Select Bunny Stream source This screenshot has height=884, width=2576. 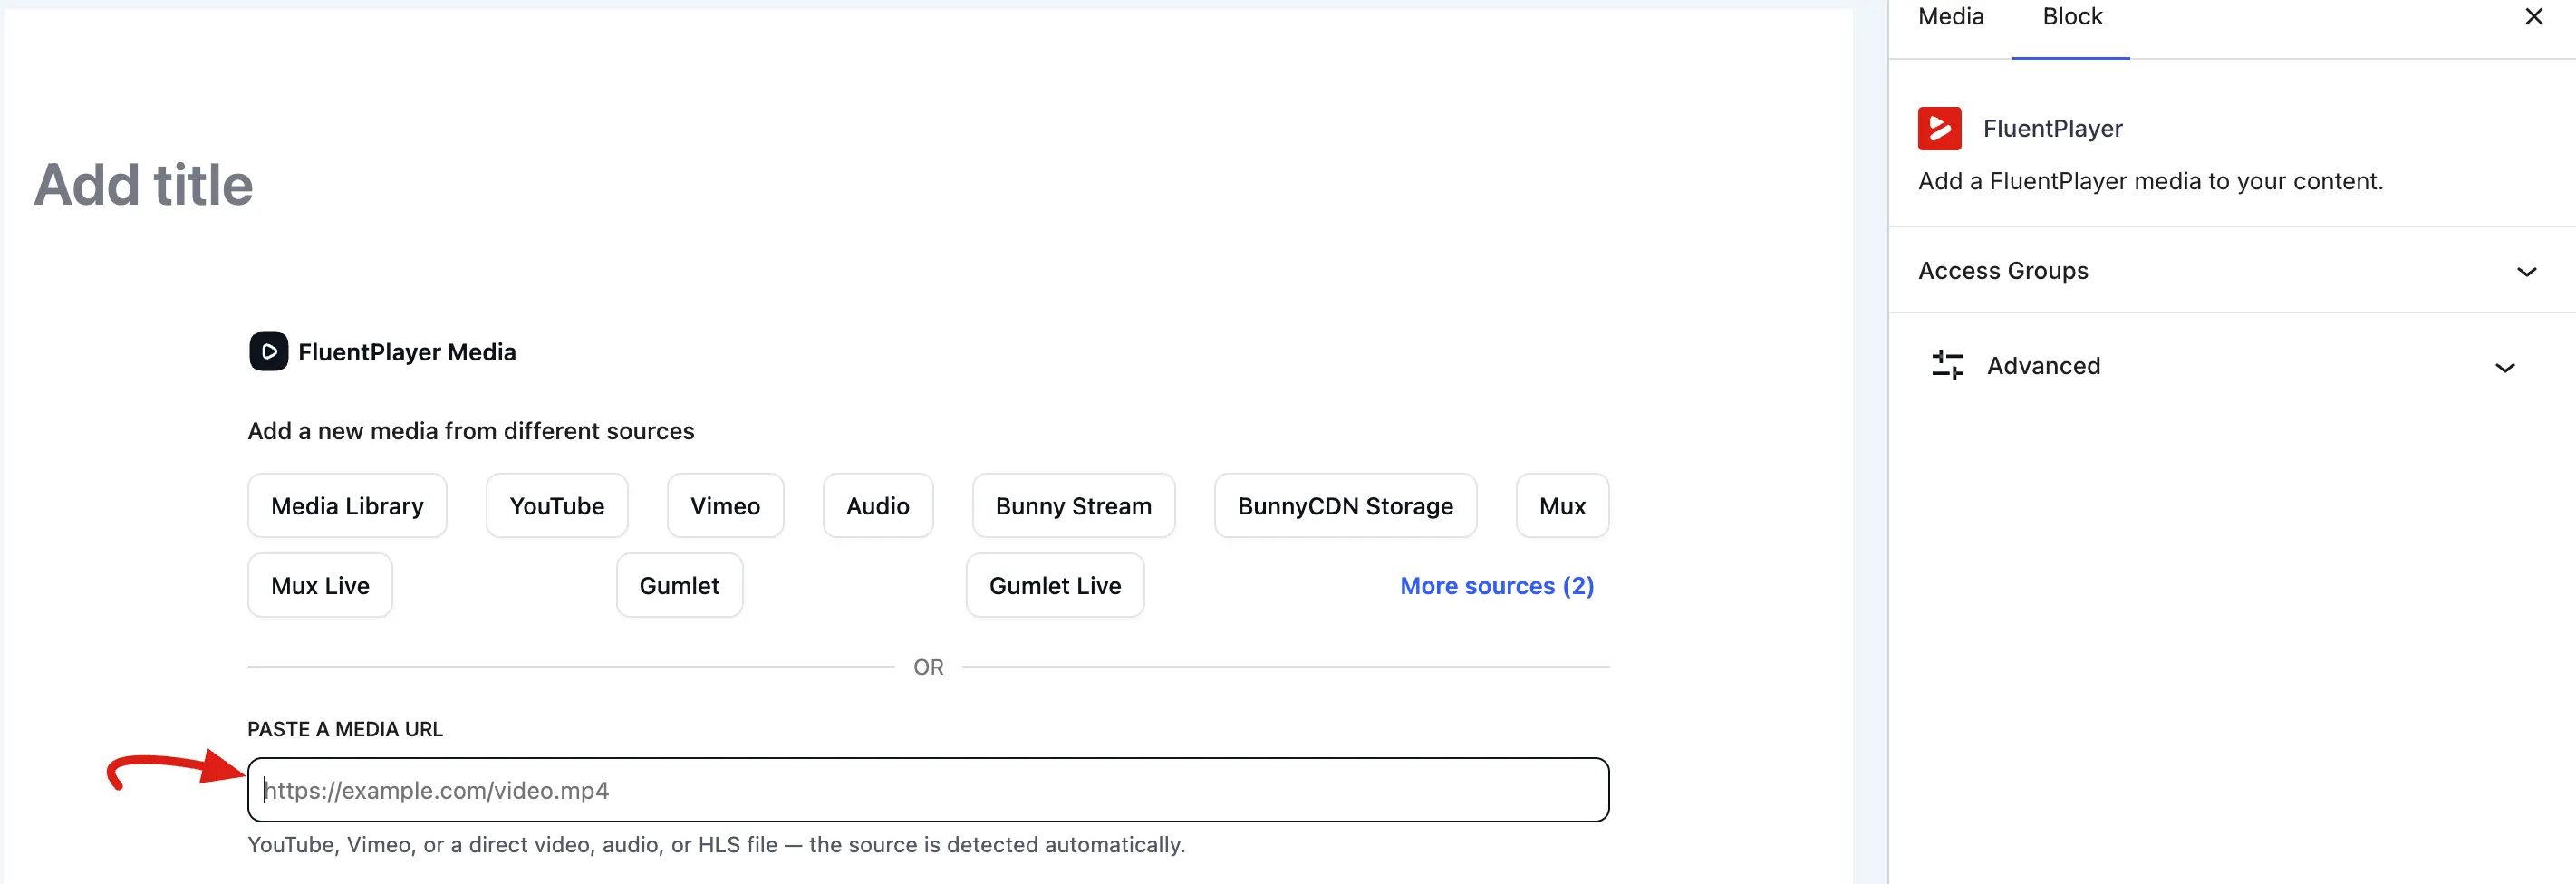coord(1073,506)
